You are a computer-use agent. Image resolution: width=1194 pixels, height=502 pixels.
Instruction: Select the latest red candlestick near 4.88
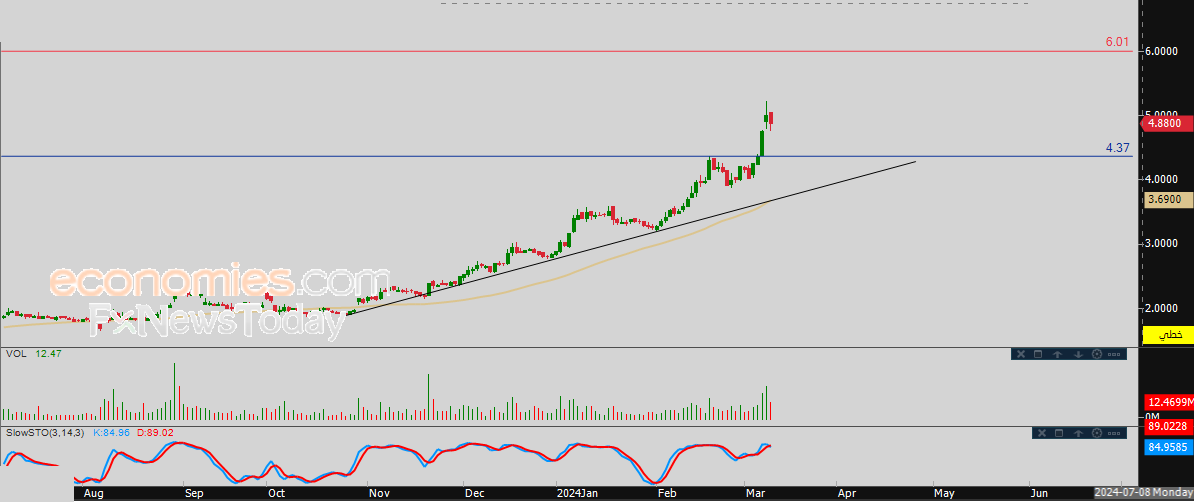[x=771, y=119]
